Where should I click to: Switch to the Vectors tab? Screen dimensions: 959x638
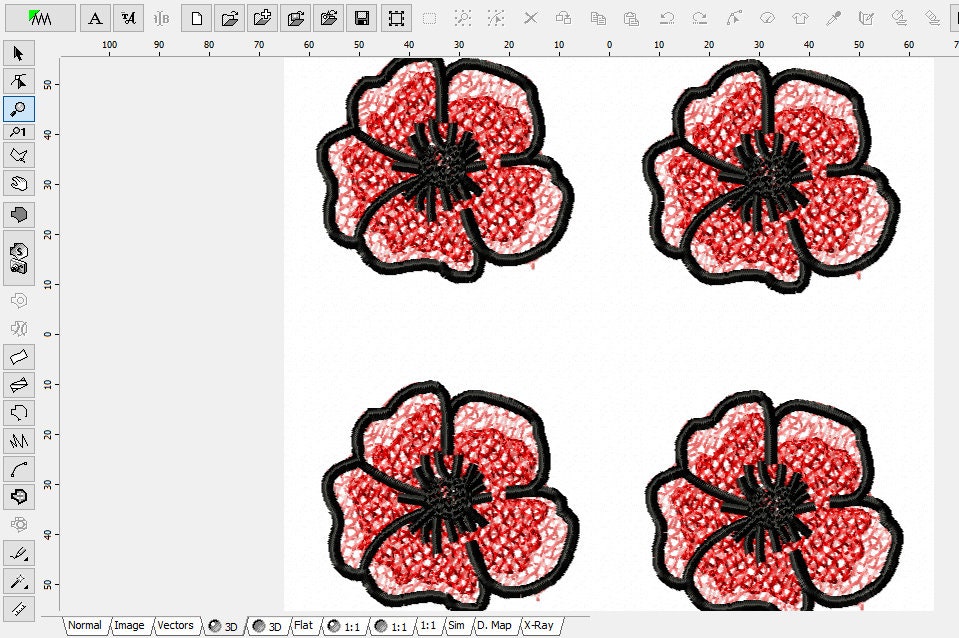point(175,626)
